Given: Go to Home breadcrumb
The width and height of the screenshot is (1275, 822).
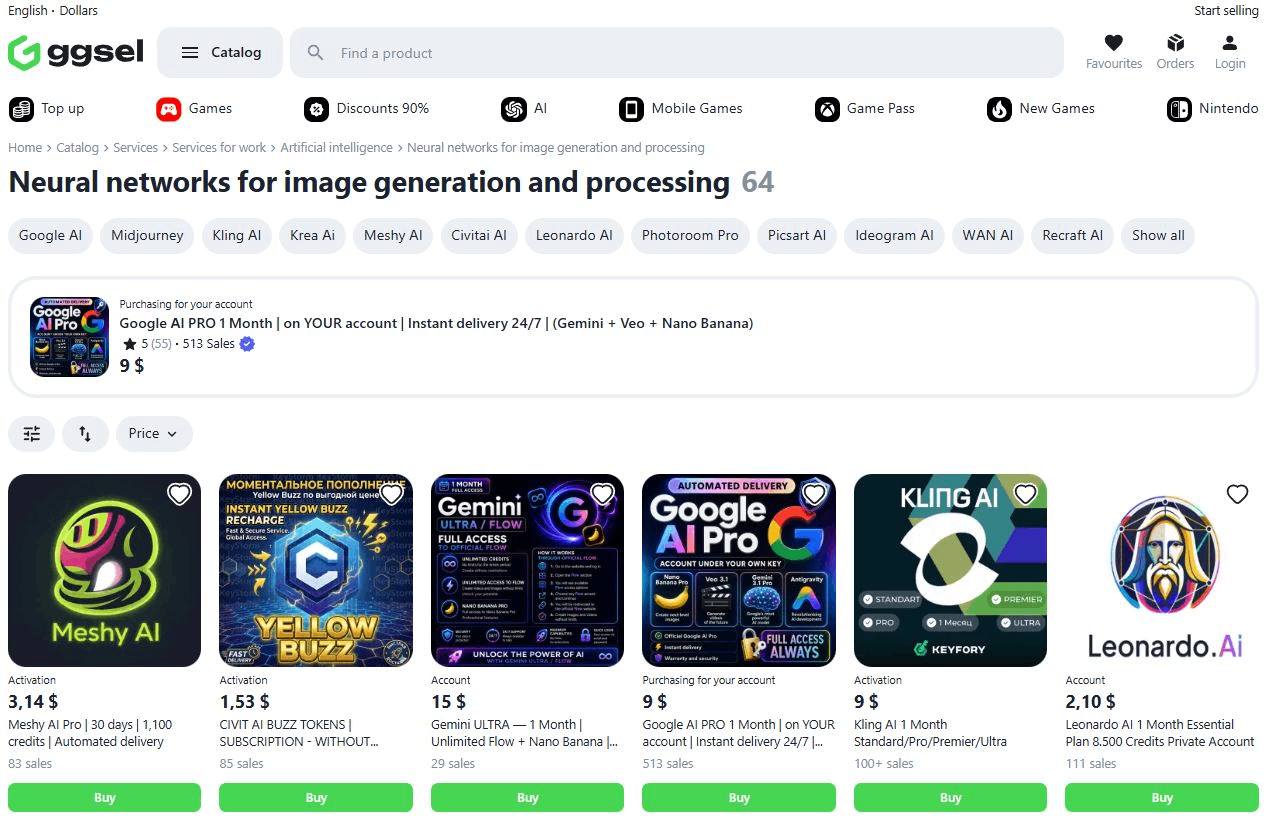Looking at the screenshot, I should pos(25,148).
